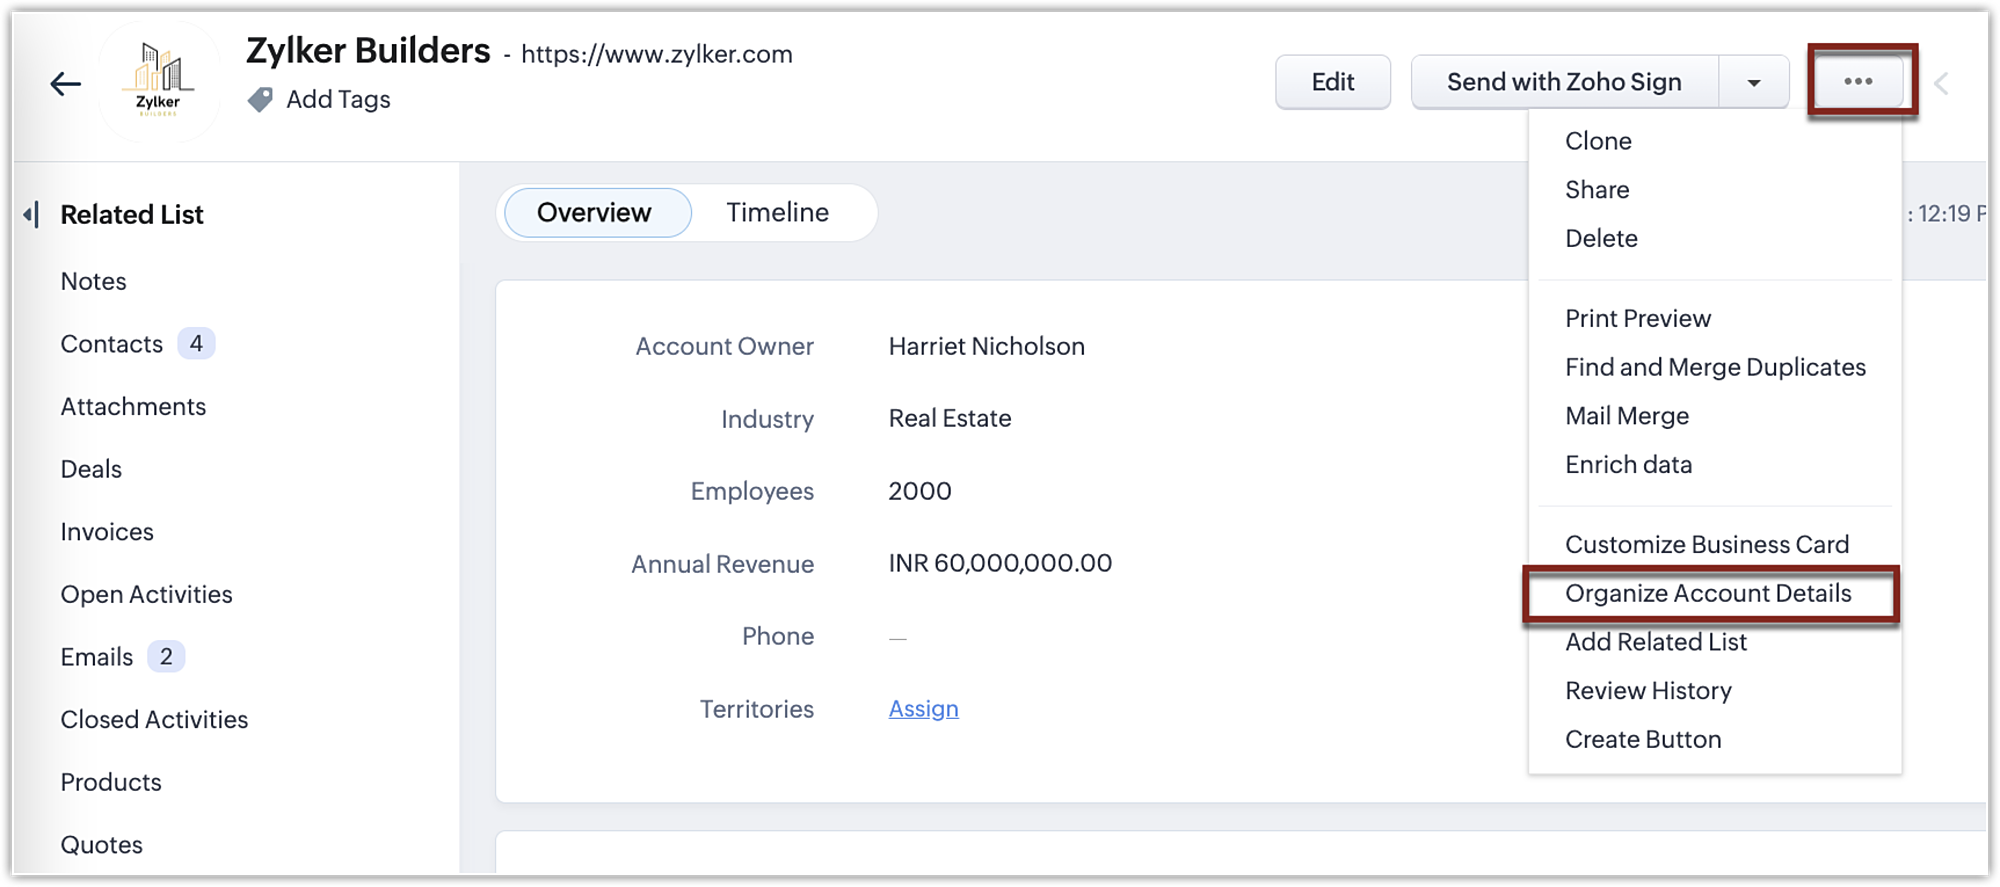Switch to the Timeline tab
Screen dimensions: 2000x887
pos(777,213)
